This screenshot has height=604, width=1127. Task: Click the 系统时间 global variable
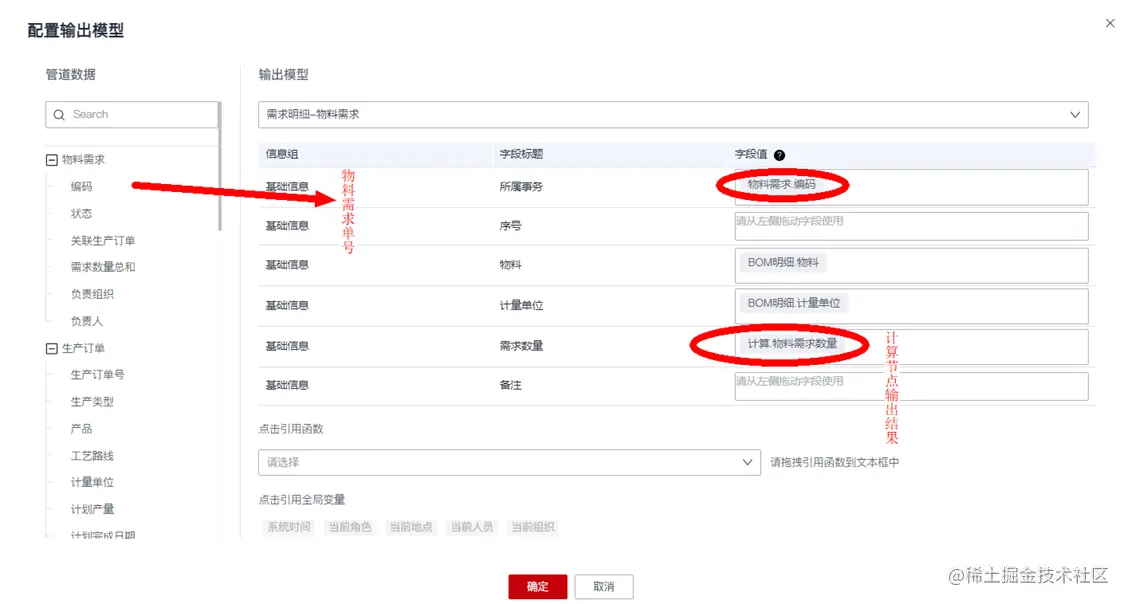[289, 527]
